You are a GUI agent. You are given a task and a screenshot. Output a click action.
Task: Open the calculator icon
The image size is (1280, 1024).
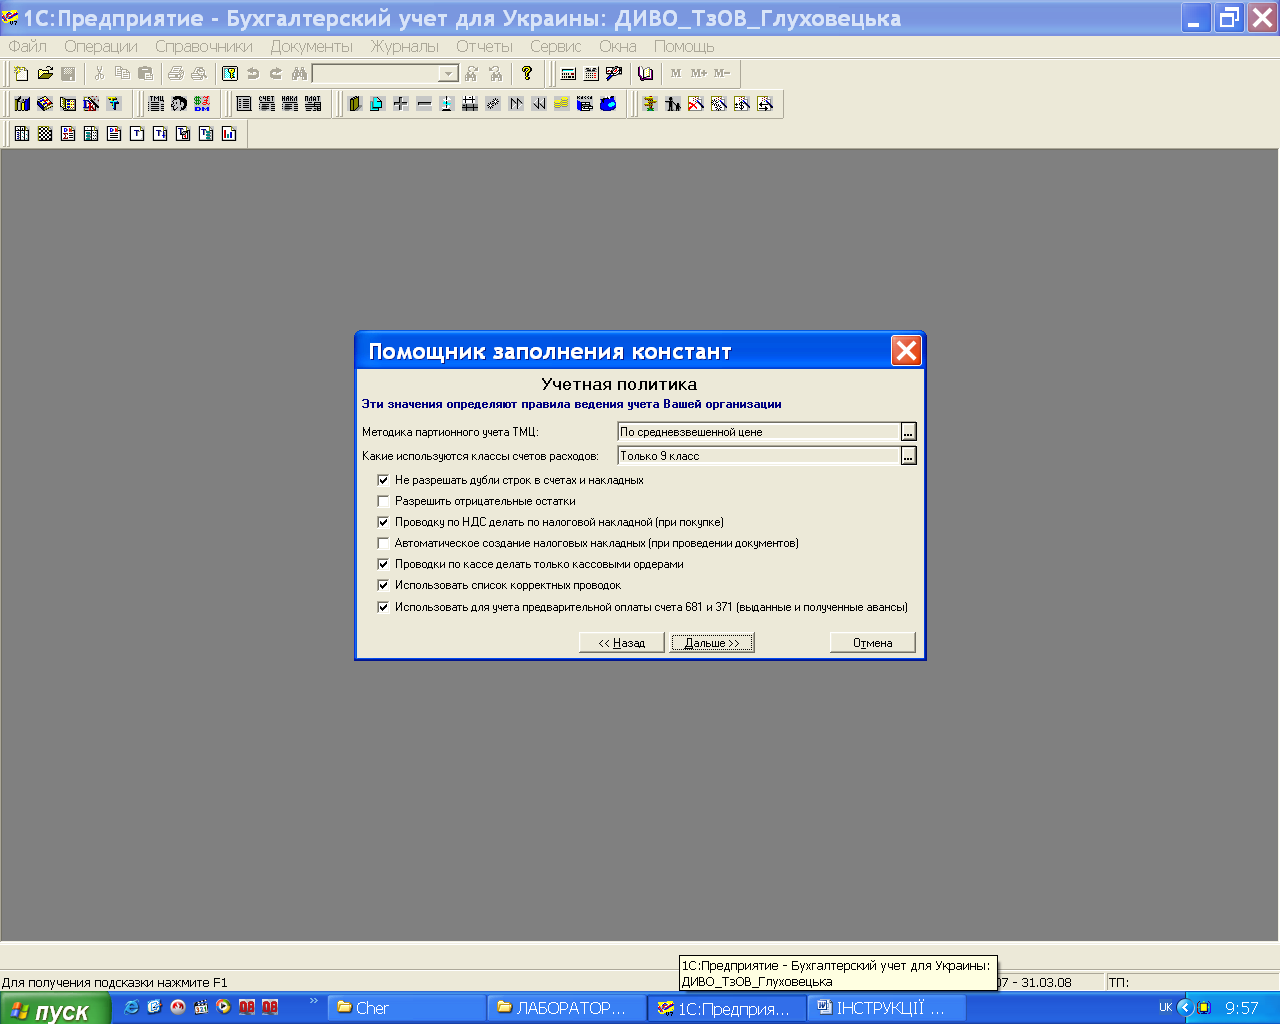click(568, 73)
